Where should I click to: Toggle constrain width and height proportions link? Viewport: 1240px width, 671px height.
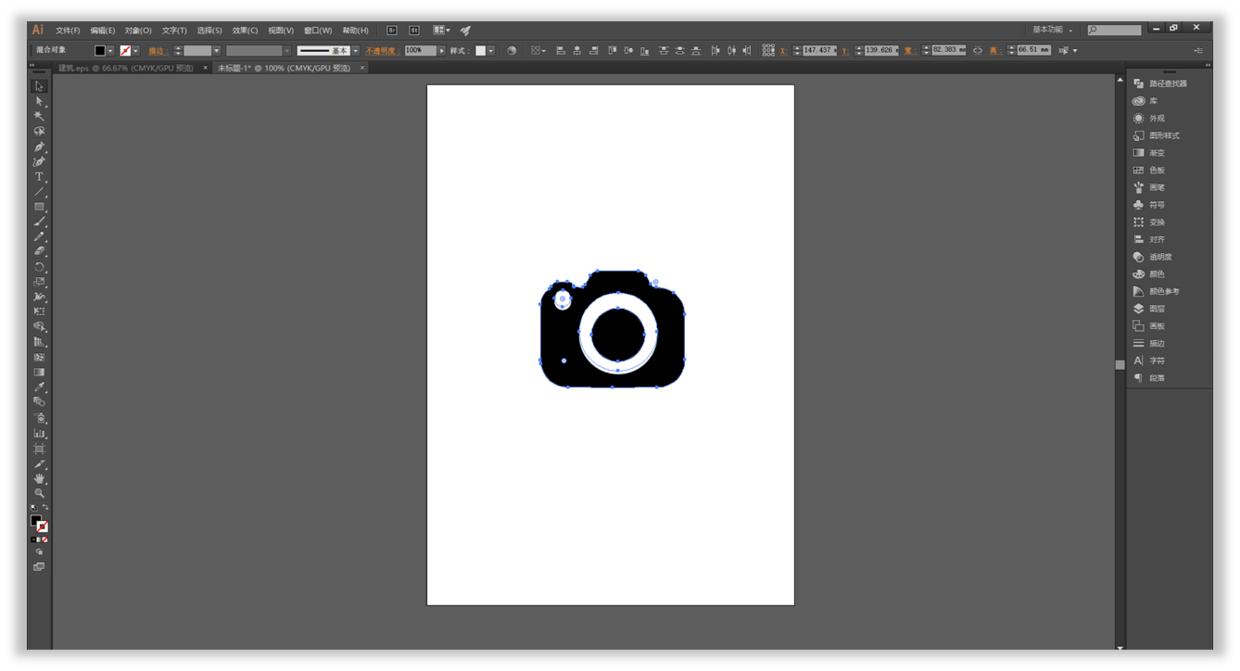tap(977, 50)
